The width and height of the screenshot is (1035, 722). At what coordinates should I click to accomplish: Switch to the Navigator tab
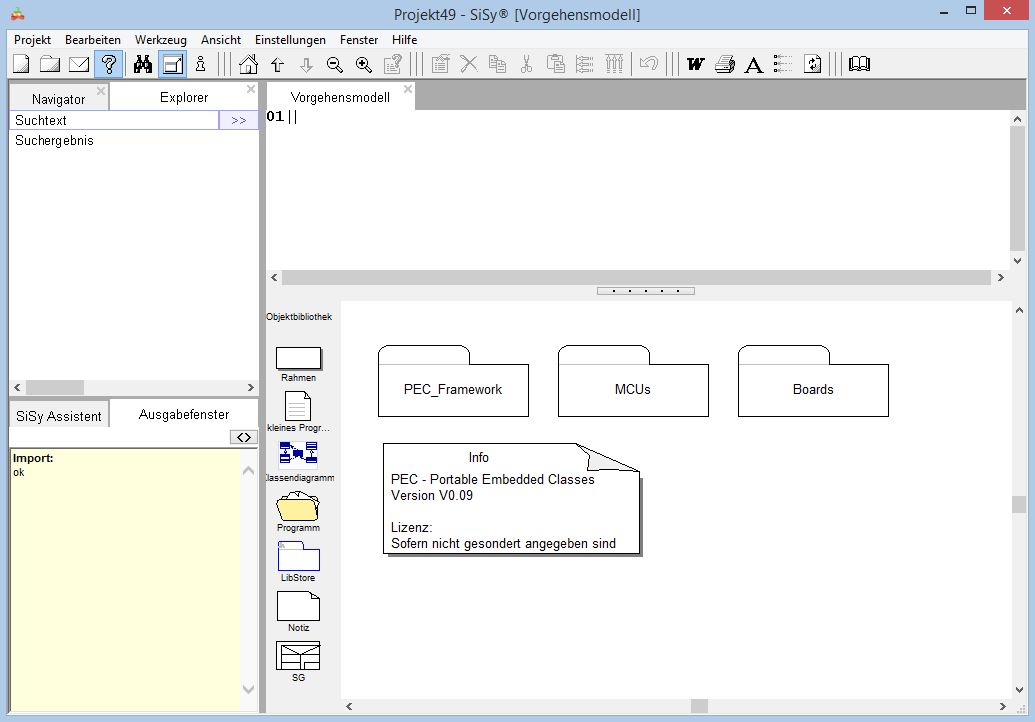pos(58,98)
